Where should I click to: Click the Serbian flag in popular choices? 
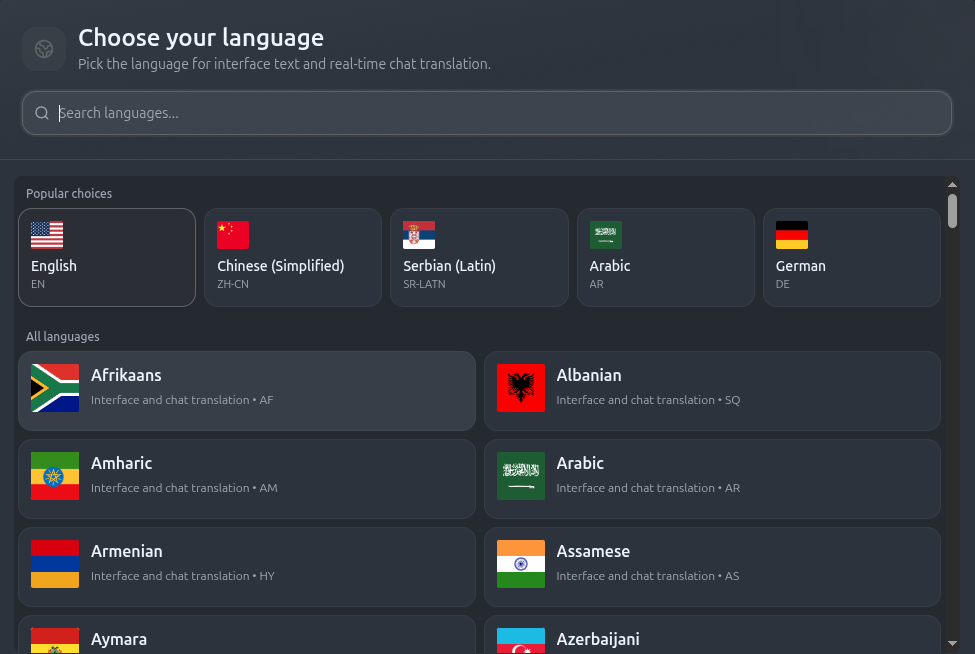tap(419, 235)
